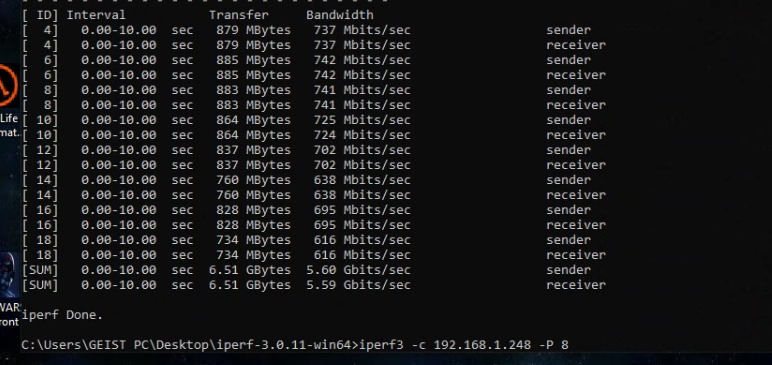Open the Half-Life desktop icon with orange lambda

point(9,87)
